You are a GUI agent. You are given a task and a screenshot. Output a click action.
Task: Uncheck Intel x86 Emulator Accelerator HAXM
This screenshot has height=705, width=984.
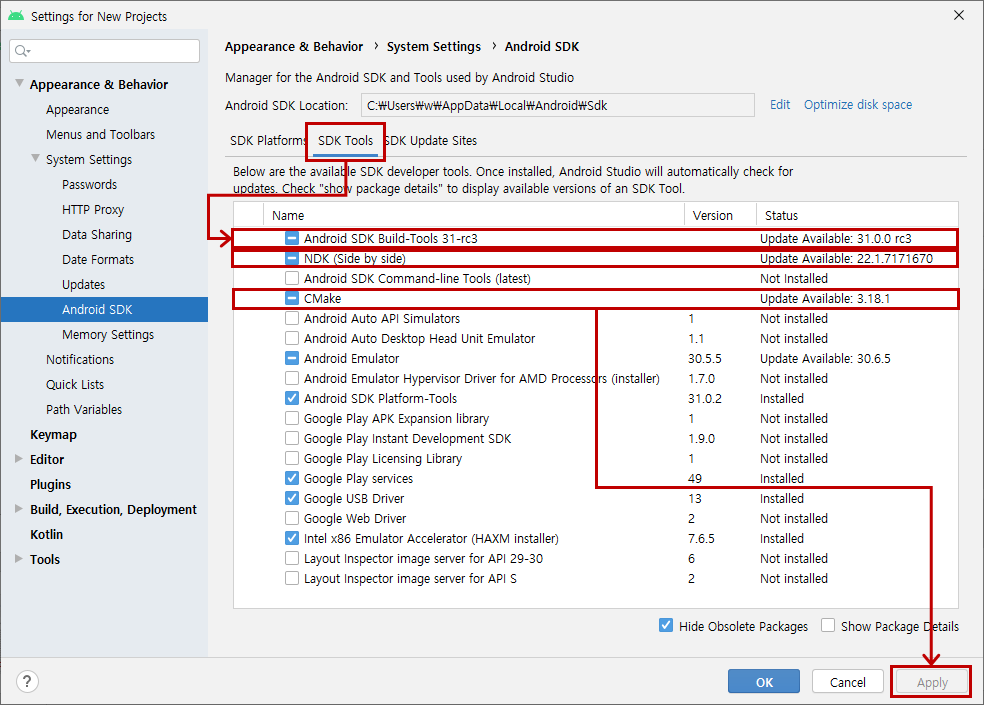[x=292, y=538]
